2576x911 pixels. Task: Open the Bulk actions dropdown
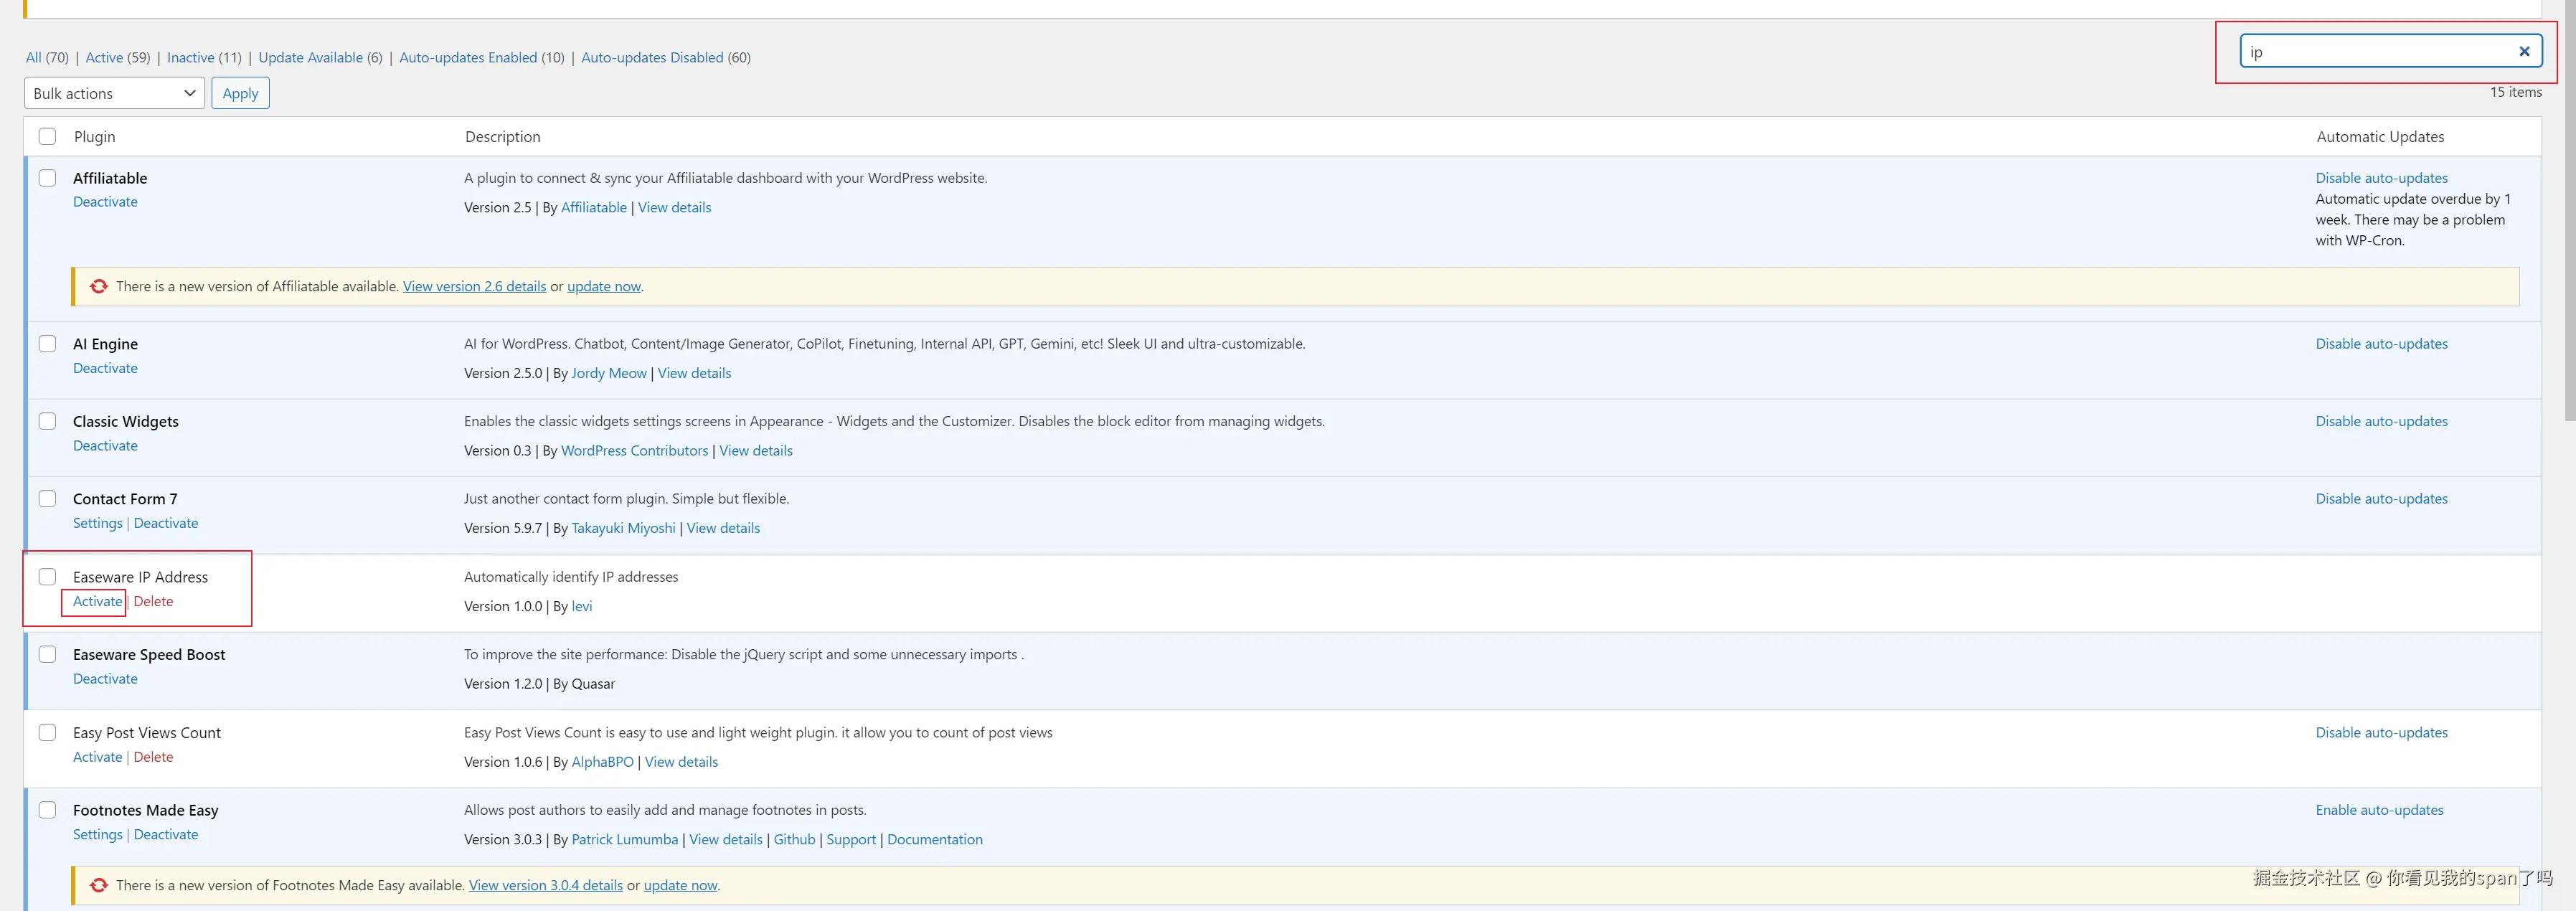pyautogui.click(x=114, y=94)
